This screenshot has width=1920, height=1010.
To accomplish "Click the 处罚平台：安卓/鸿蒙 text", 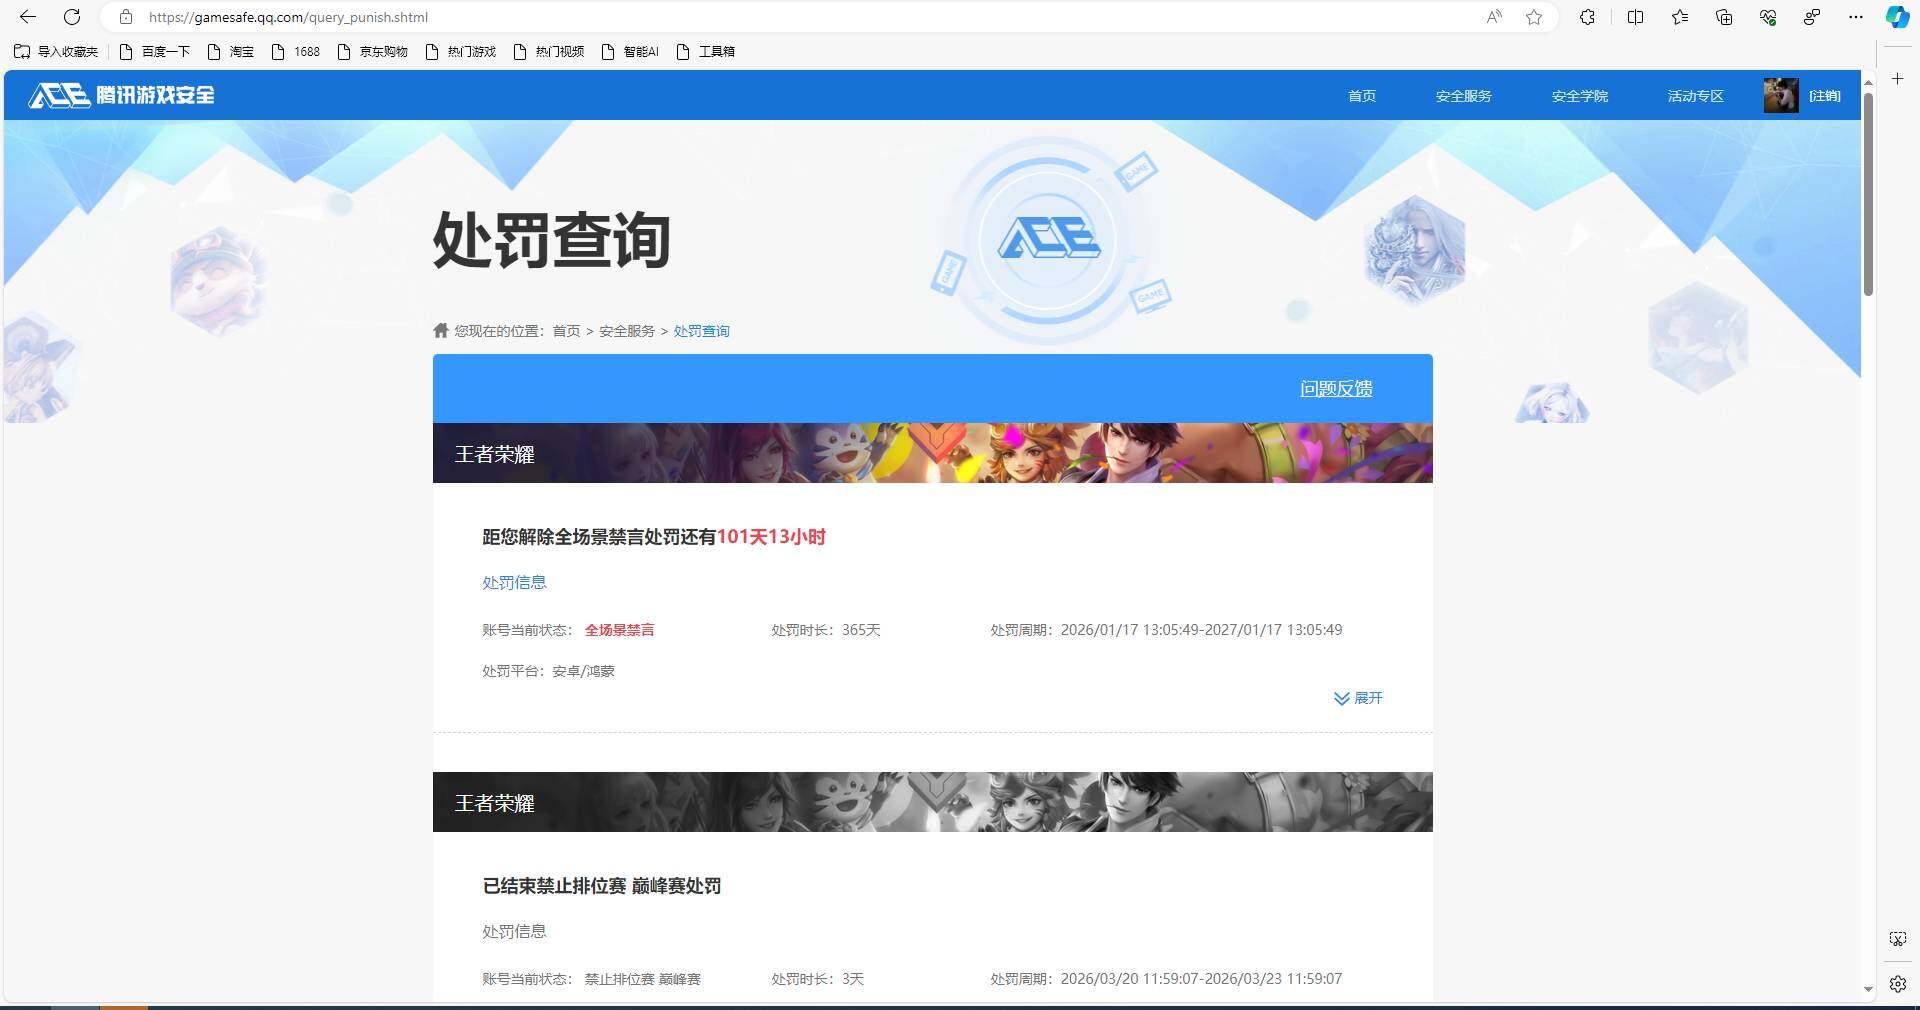I will click(x=548, y=671).
